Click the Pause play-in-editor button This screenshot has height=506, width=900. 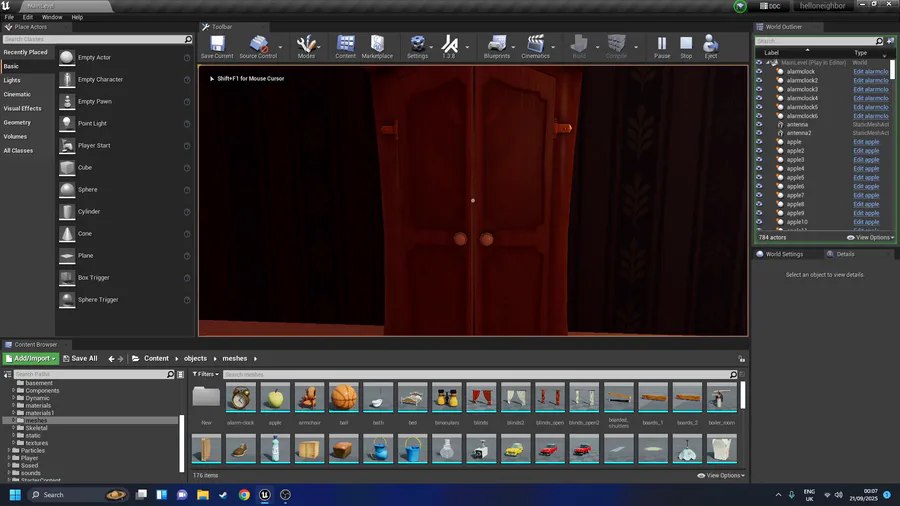tap(662, 46)
